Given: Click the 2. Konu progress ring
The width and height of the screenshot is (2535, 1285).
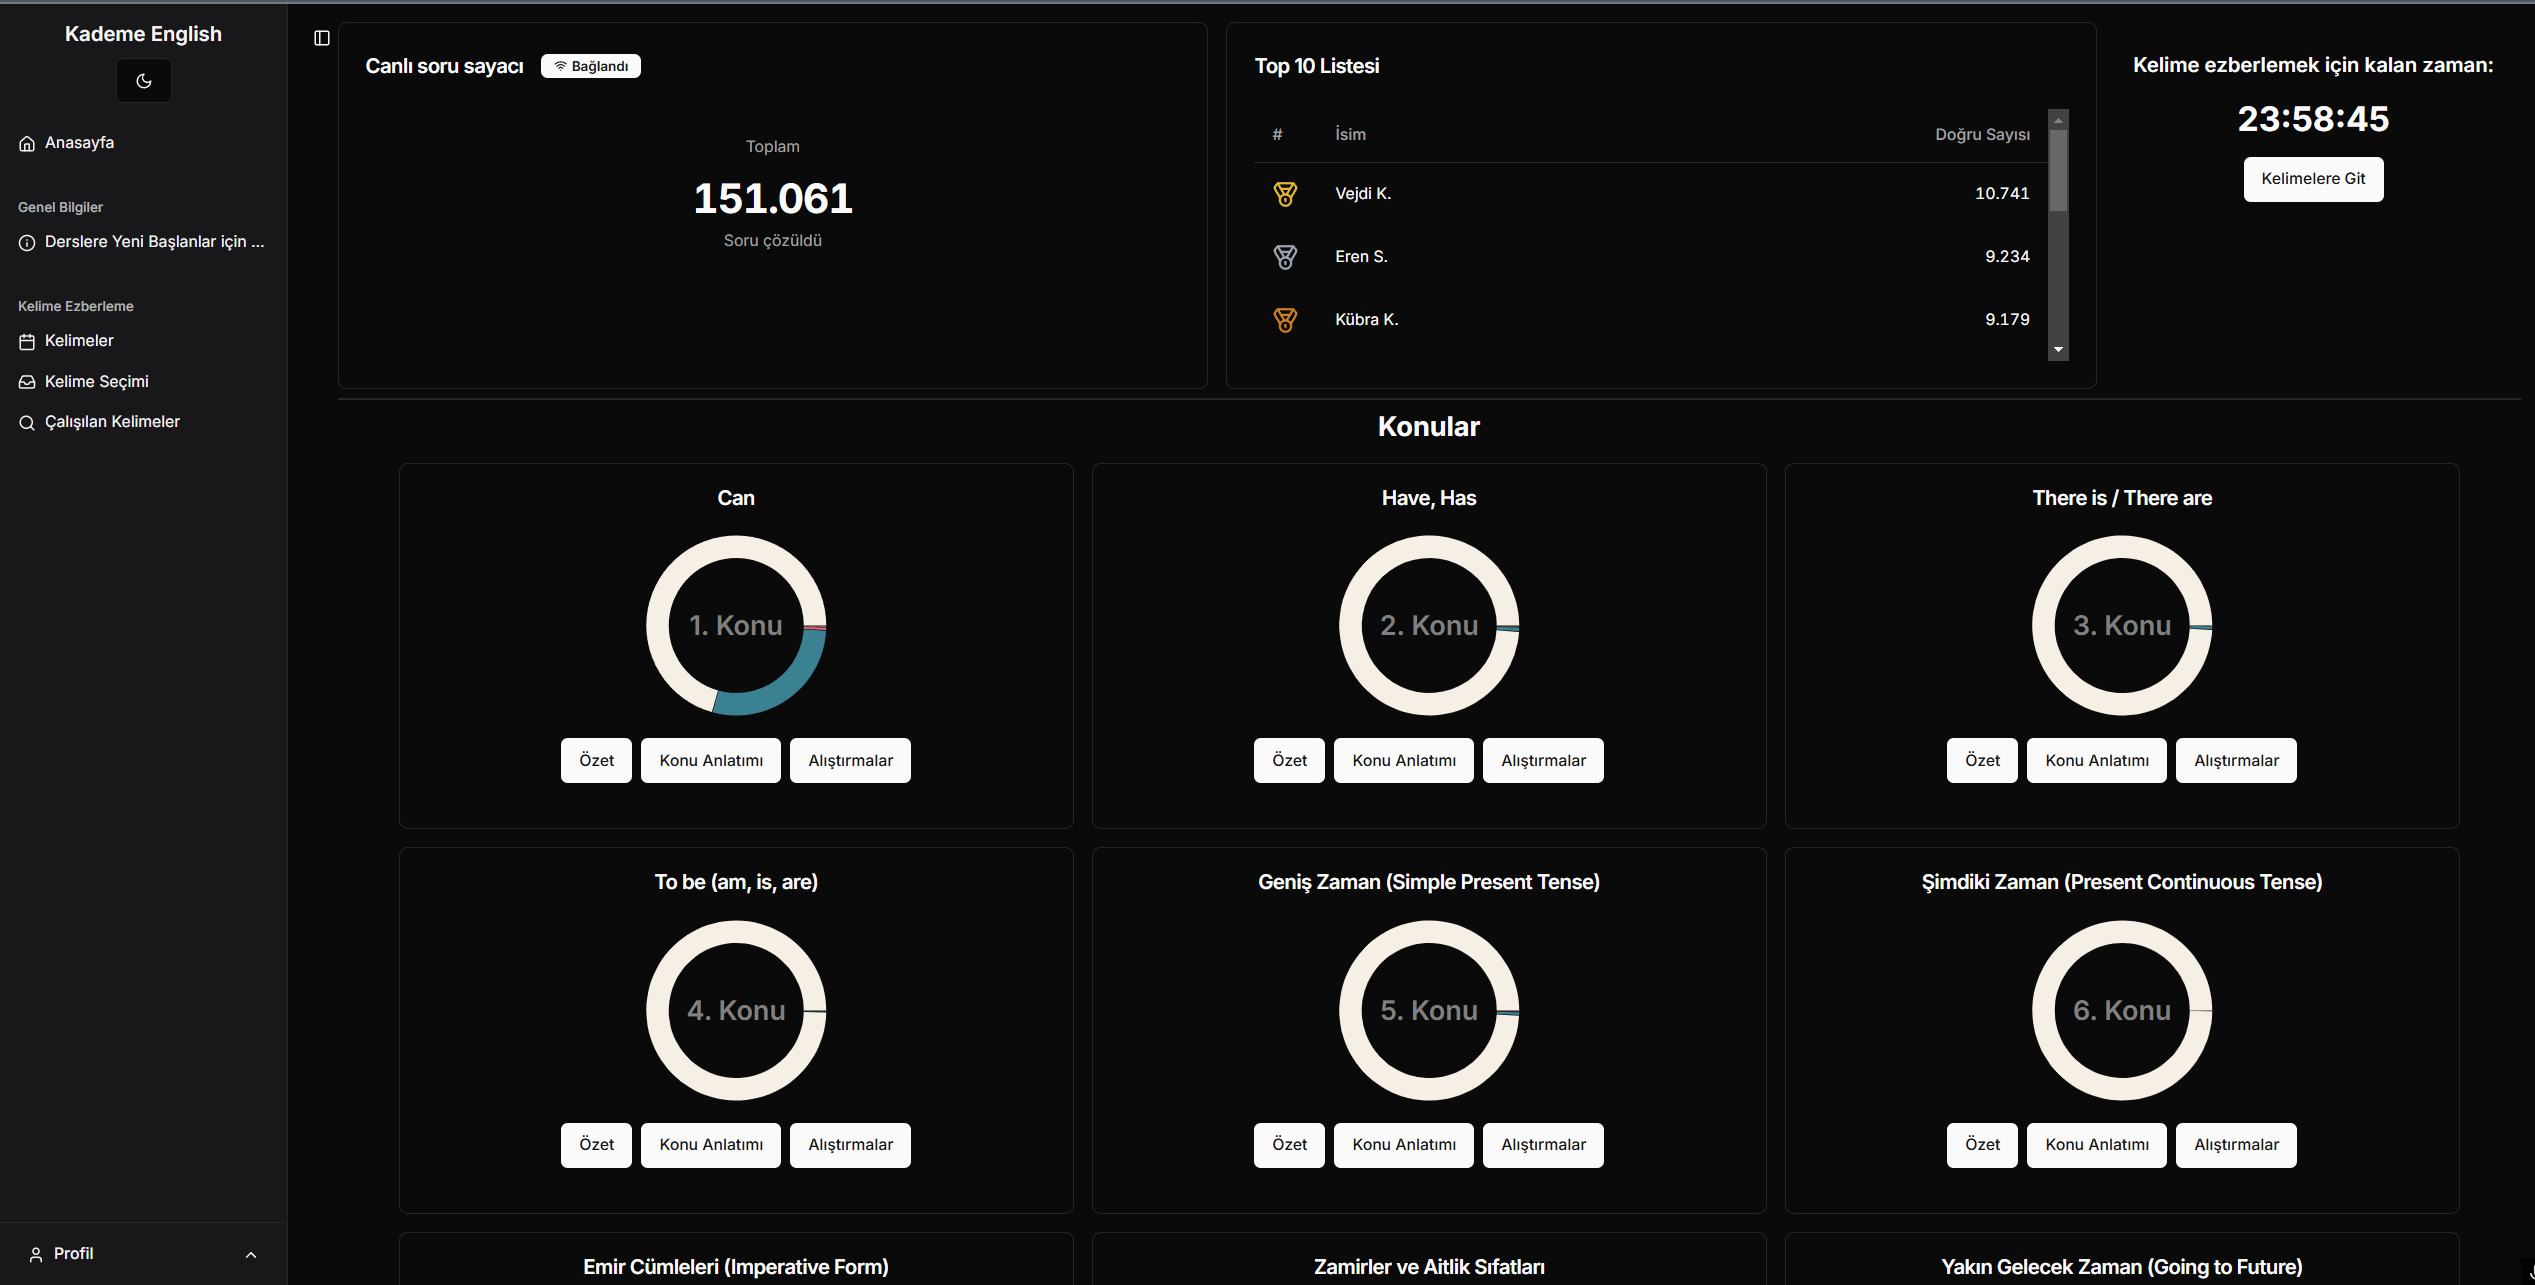Looking at the screenshot, I should click(x=1429, y=626).
